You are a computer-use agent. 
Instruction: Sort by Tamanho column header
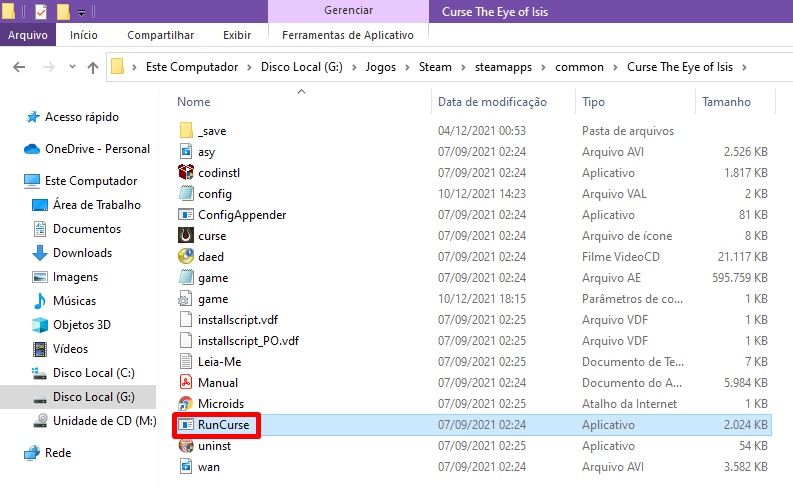726,102
